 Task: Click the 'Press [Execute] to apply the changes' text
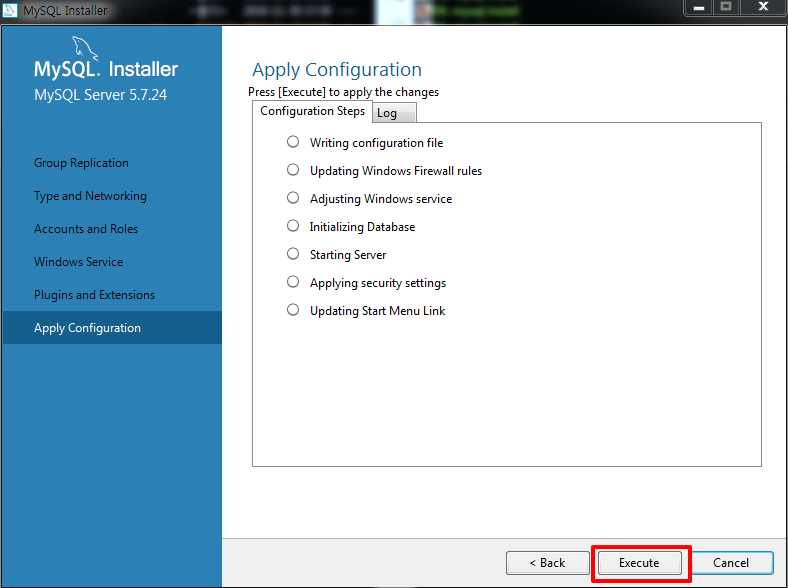tap(344, 92)
